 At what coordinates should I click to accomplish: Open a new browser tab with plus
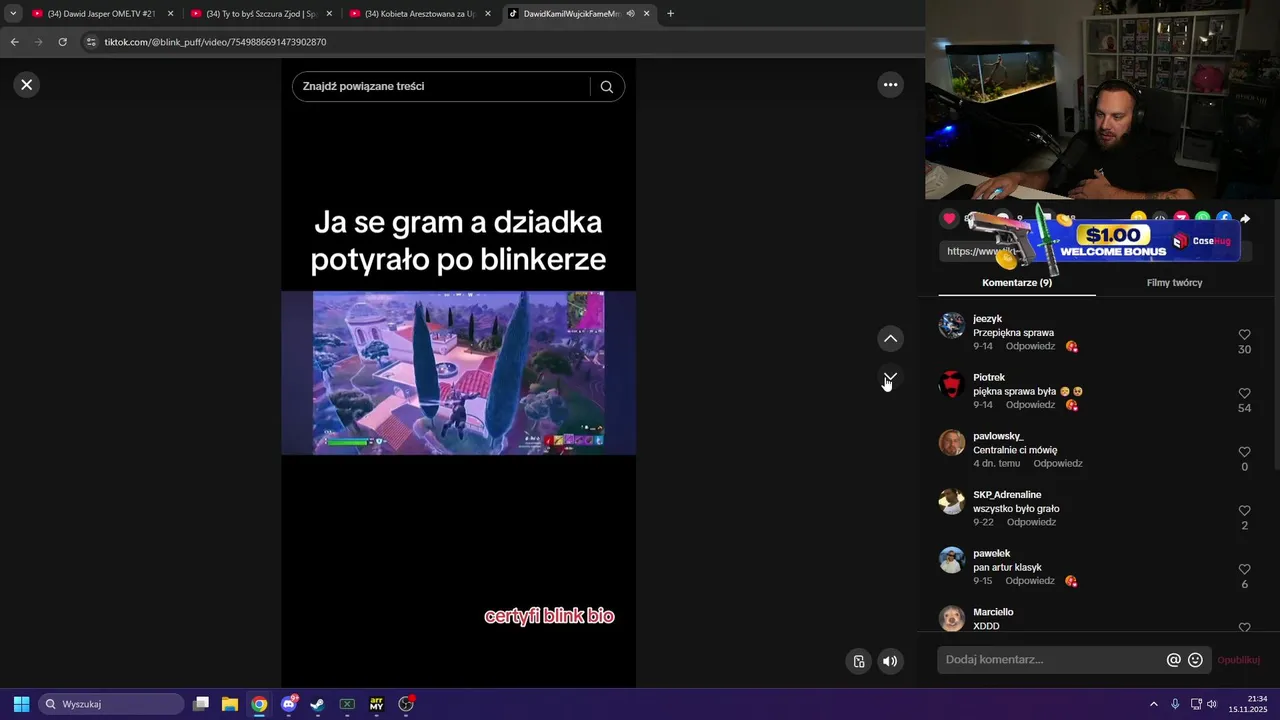click(x=670, y=14)
